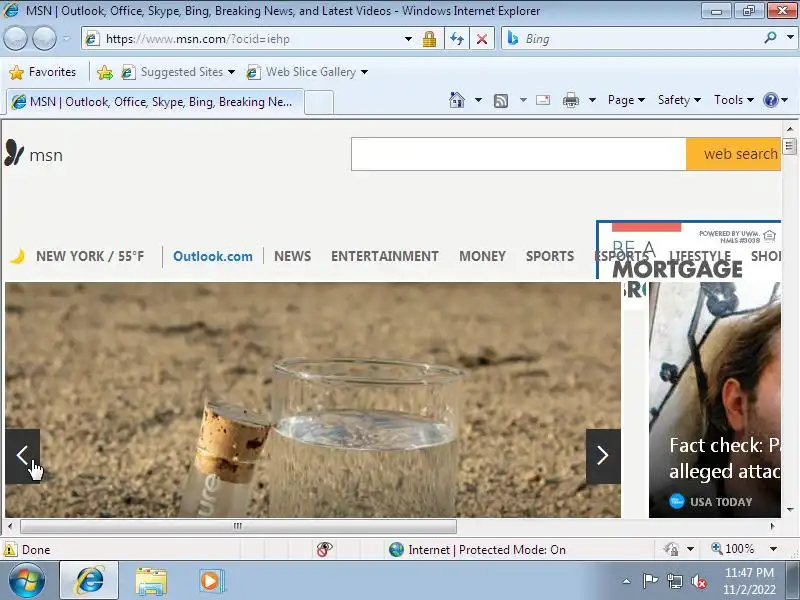This screenshot has width=800, height=600.
Task: Expand the Home button dropdown arrow
Action: pyautogui.click(x=478, y=100)
